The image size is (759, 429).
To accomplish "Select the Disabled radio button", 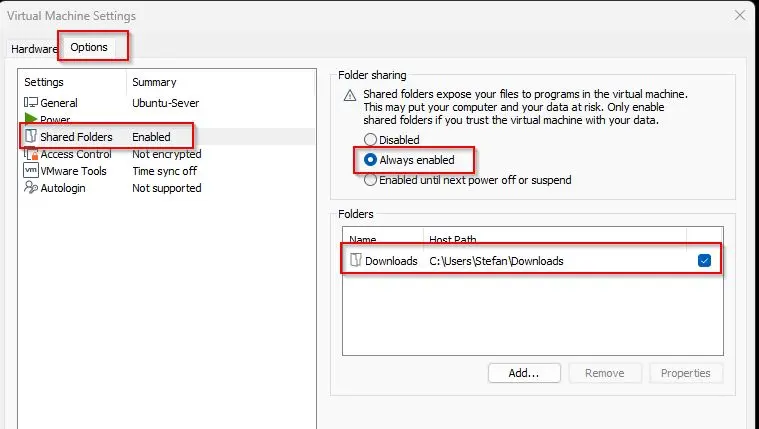I will pos(371,140).
